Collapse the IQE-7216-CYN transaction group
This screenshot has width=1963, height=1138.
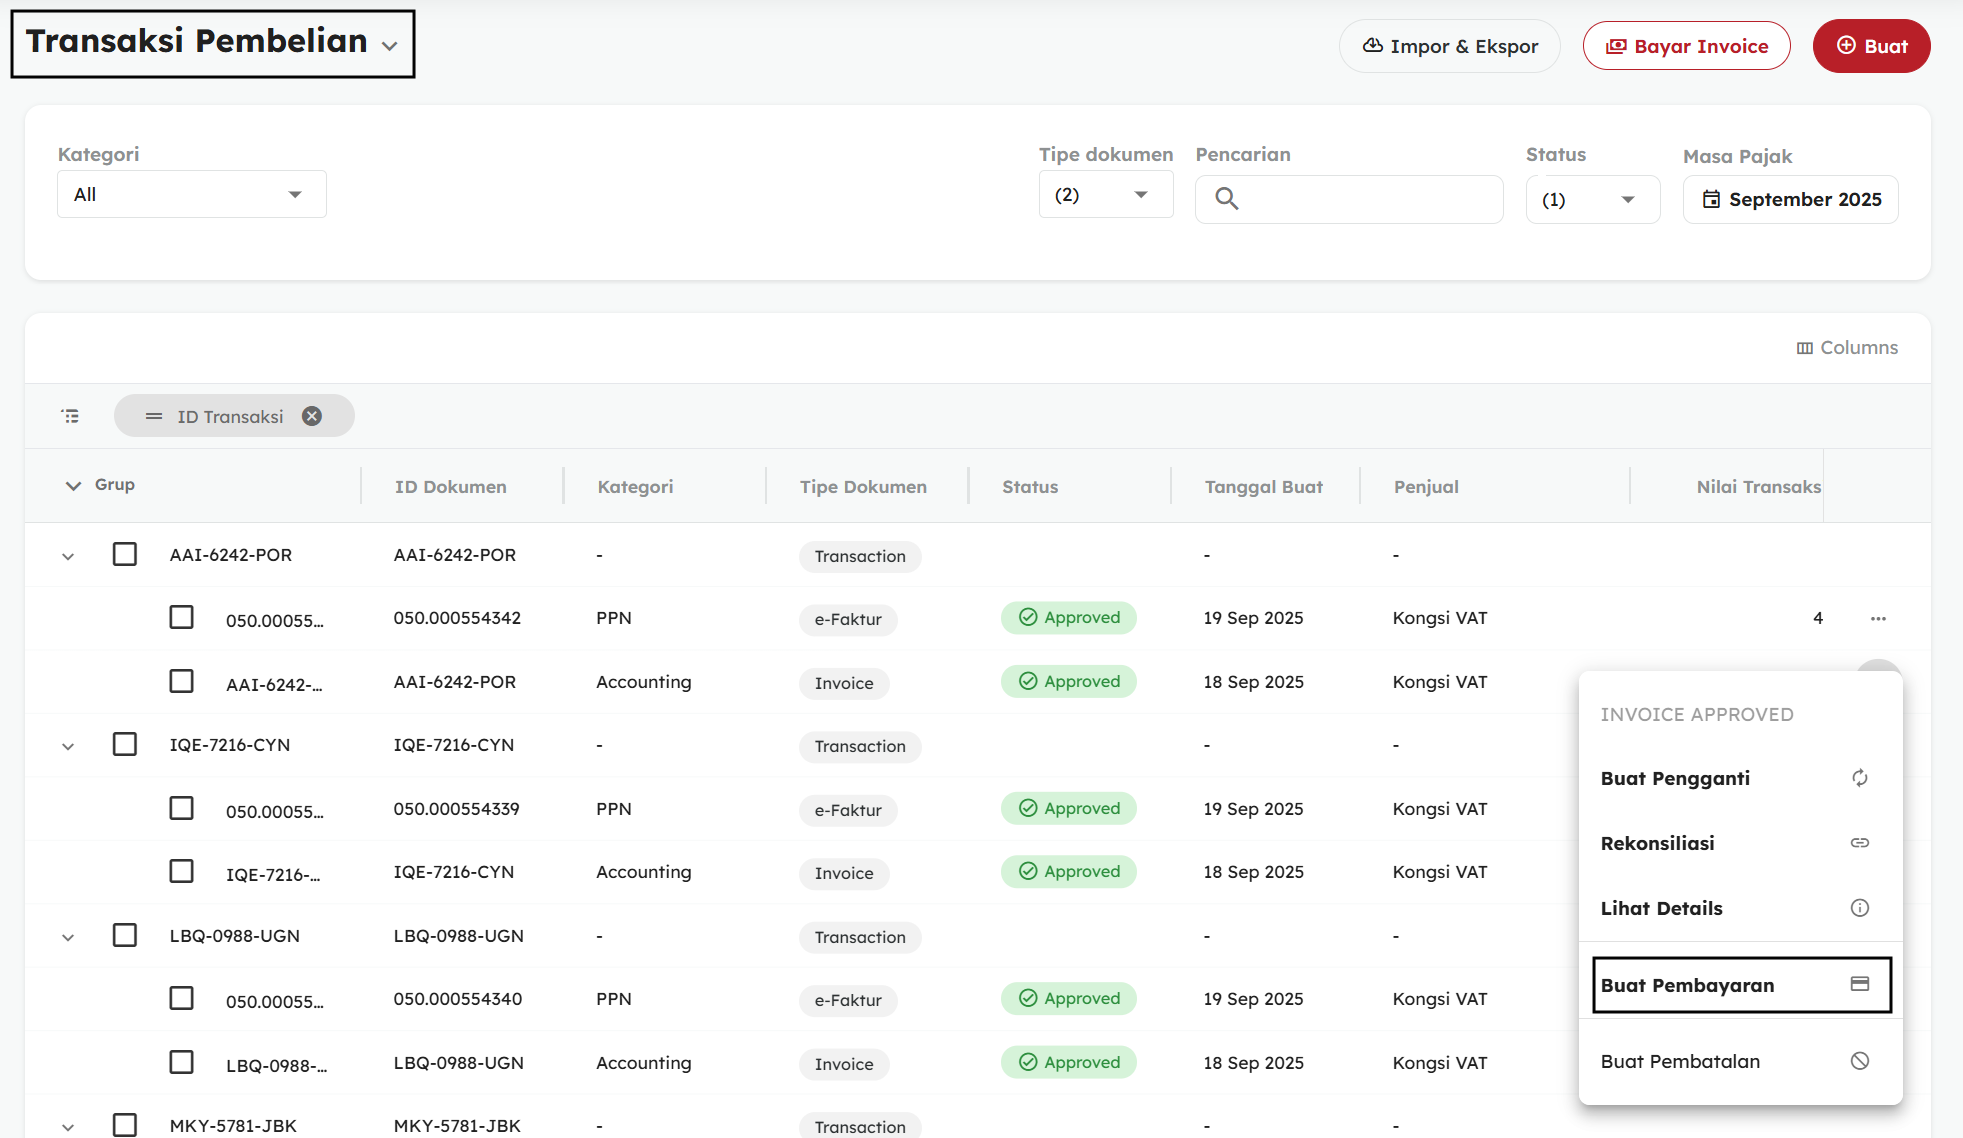[68, 746]
